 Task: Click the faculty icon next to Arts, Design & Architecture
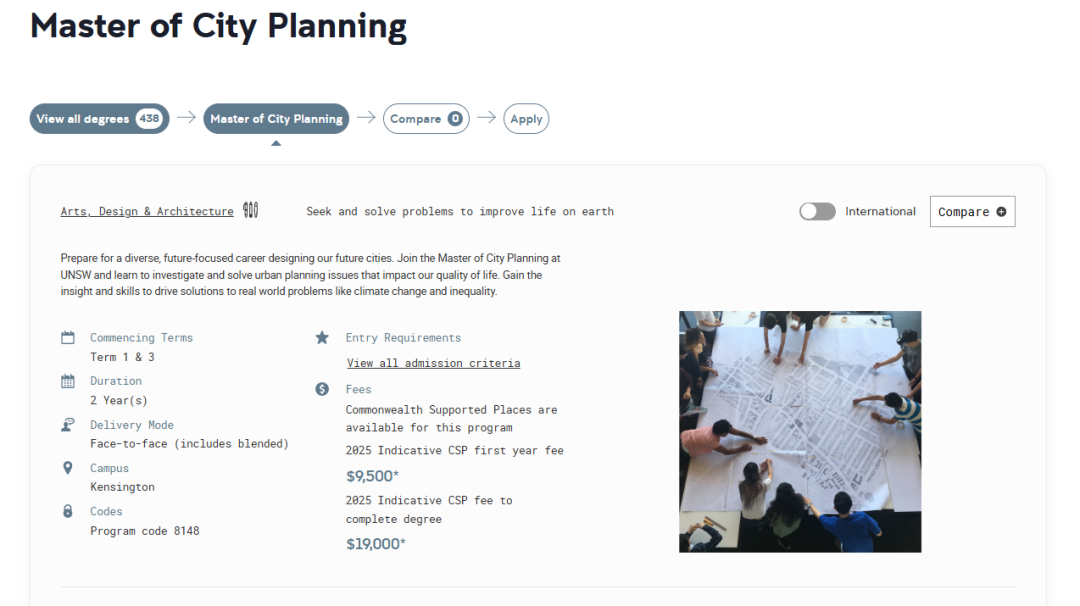251,211
